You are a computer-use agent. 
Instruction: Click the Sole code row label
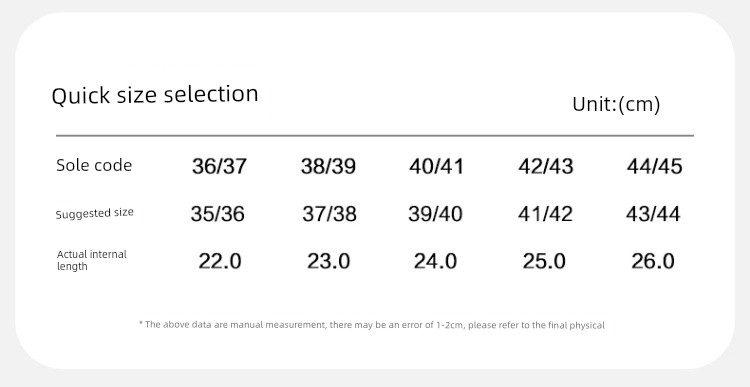tap(94, 165)
